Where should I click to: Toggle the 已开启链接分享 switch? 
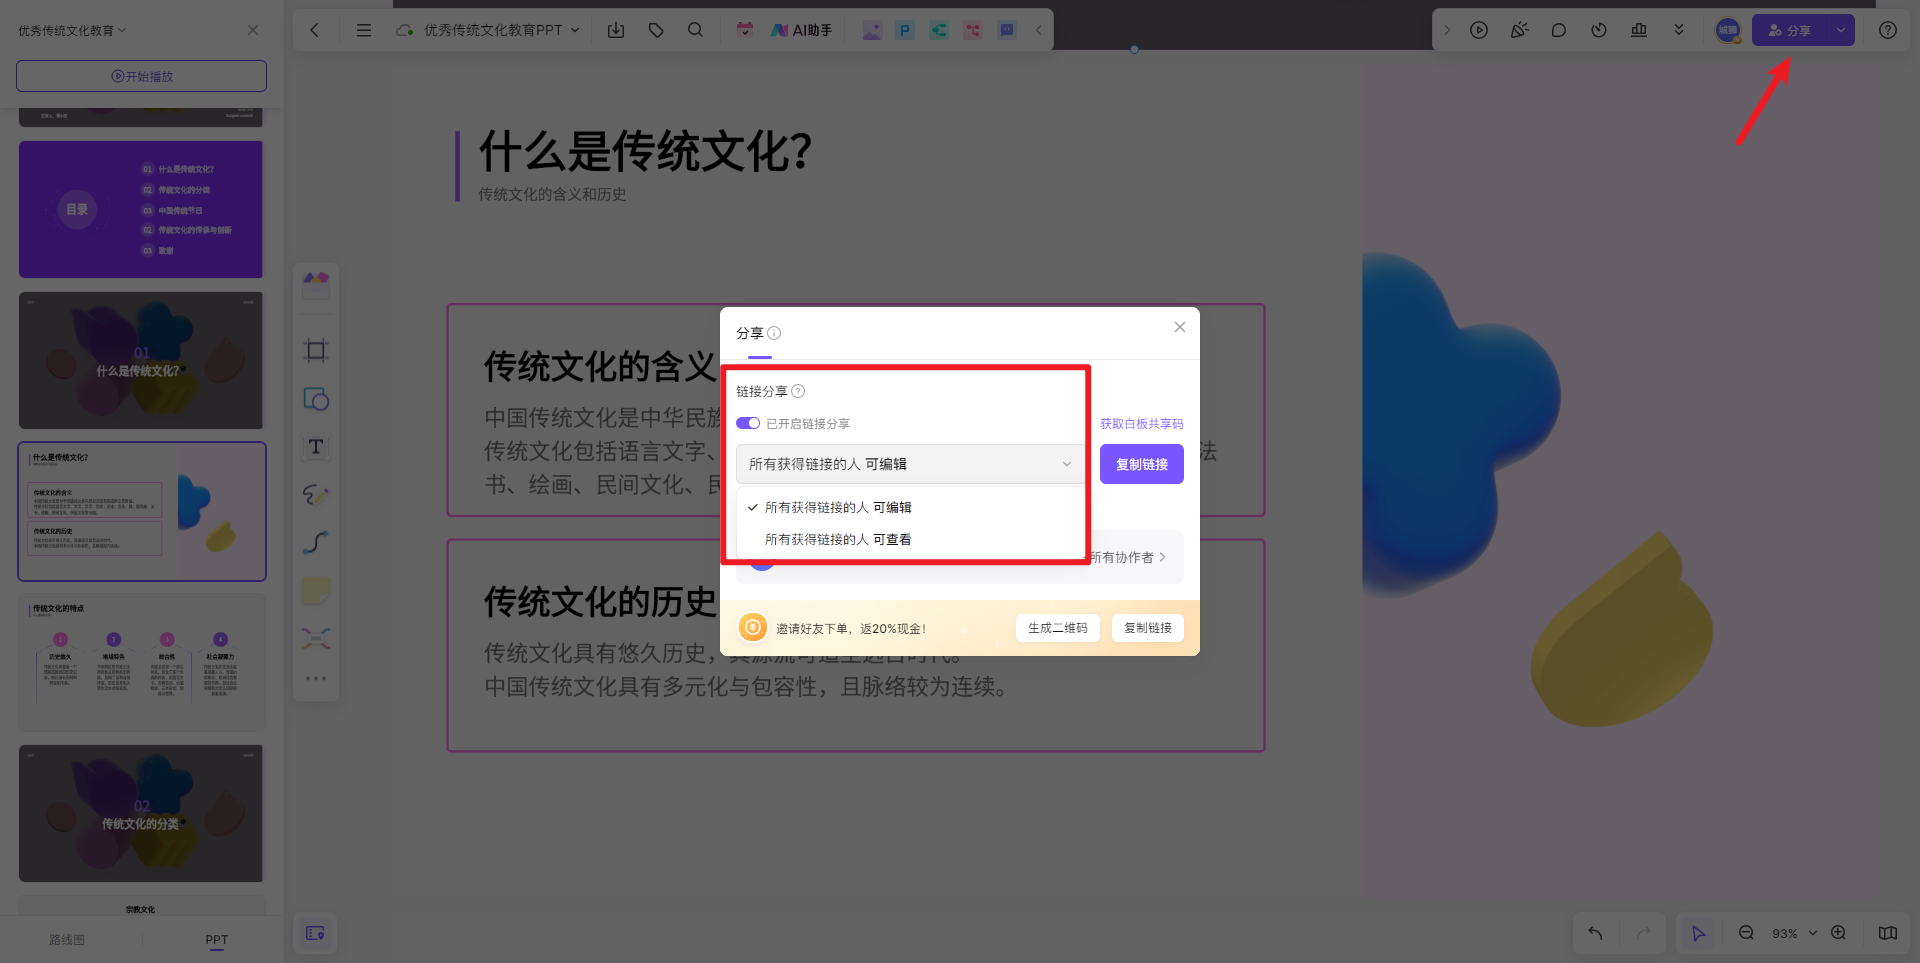tap(748, 423)
